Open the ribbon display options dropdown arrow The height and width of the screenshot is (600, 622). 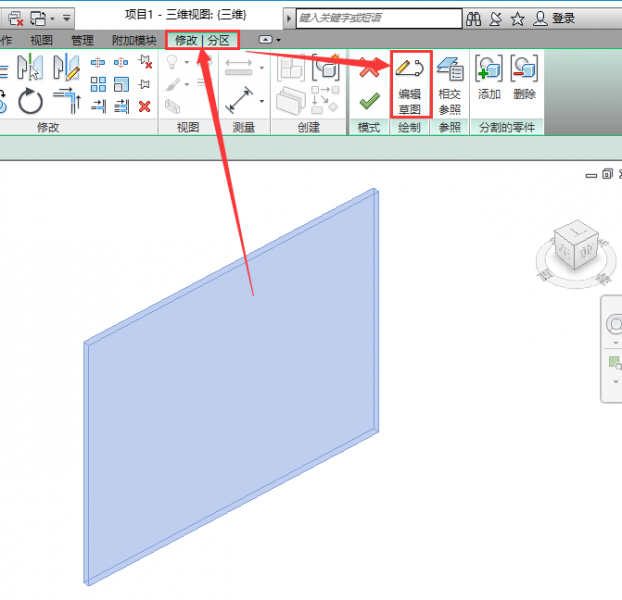coord(278,40)
